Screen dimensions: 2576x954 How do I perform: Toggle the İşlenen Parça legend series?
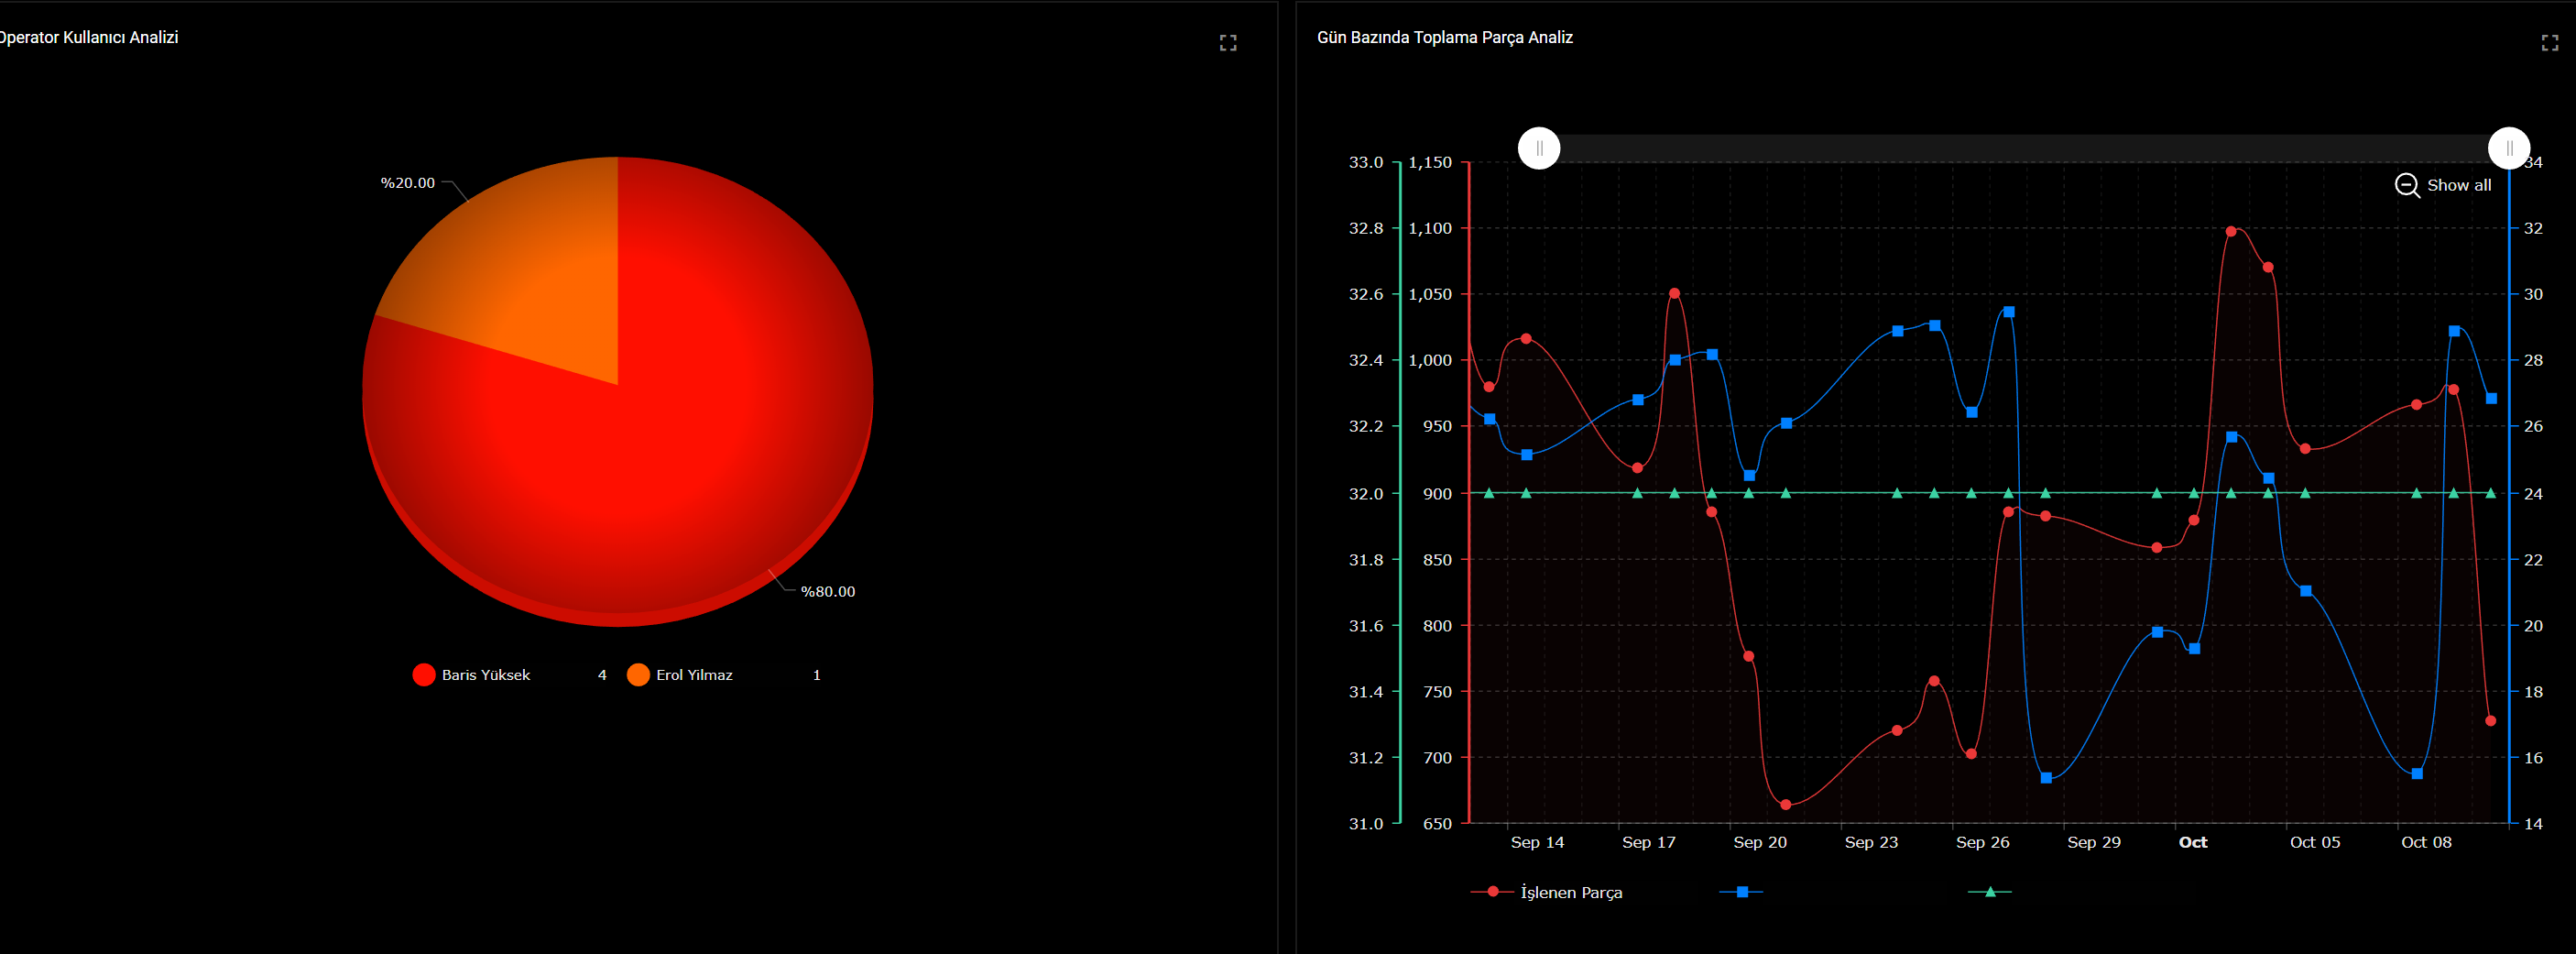click(1546, 892)
